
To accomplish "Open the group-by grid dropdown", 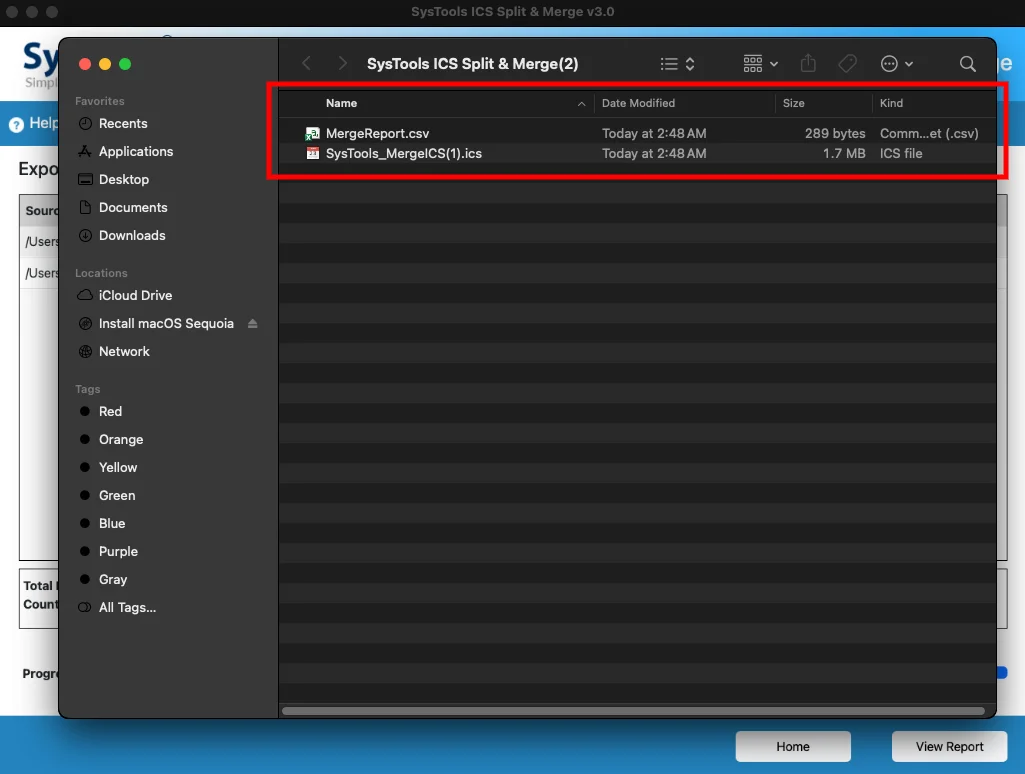I will tap(760, 63).
